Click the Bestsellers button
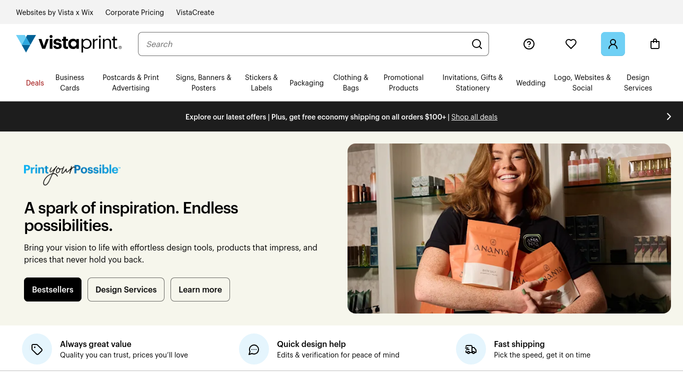 53,290
